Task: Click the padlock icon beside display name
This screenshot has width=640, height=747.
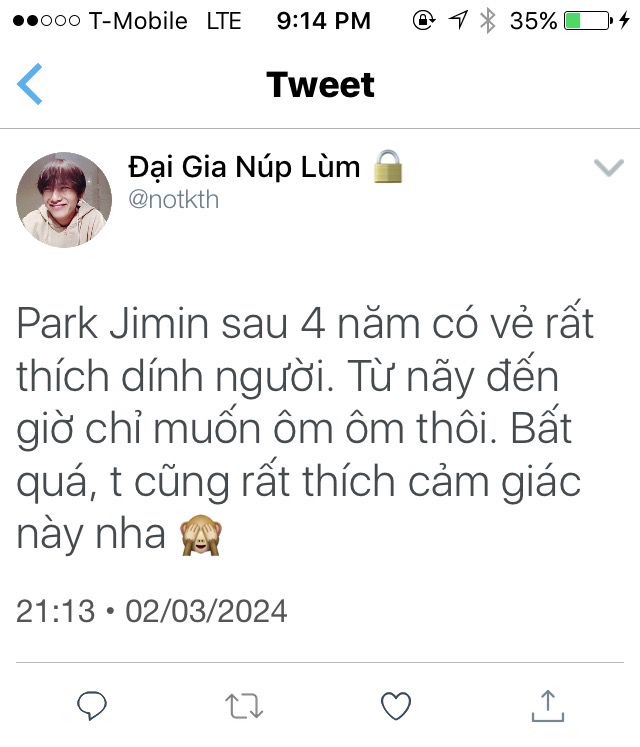Action: pyautogui.click(x=387, y=166)
